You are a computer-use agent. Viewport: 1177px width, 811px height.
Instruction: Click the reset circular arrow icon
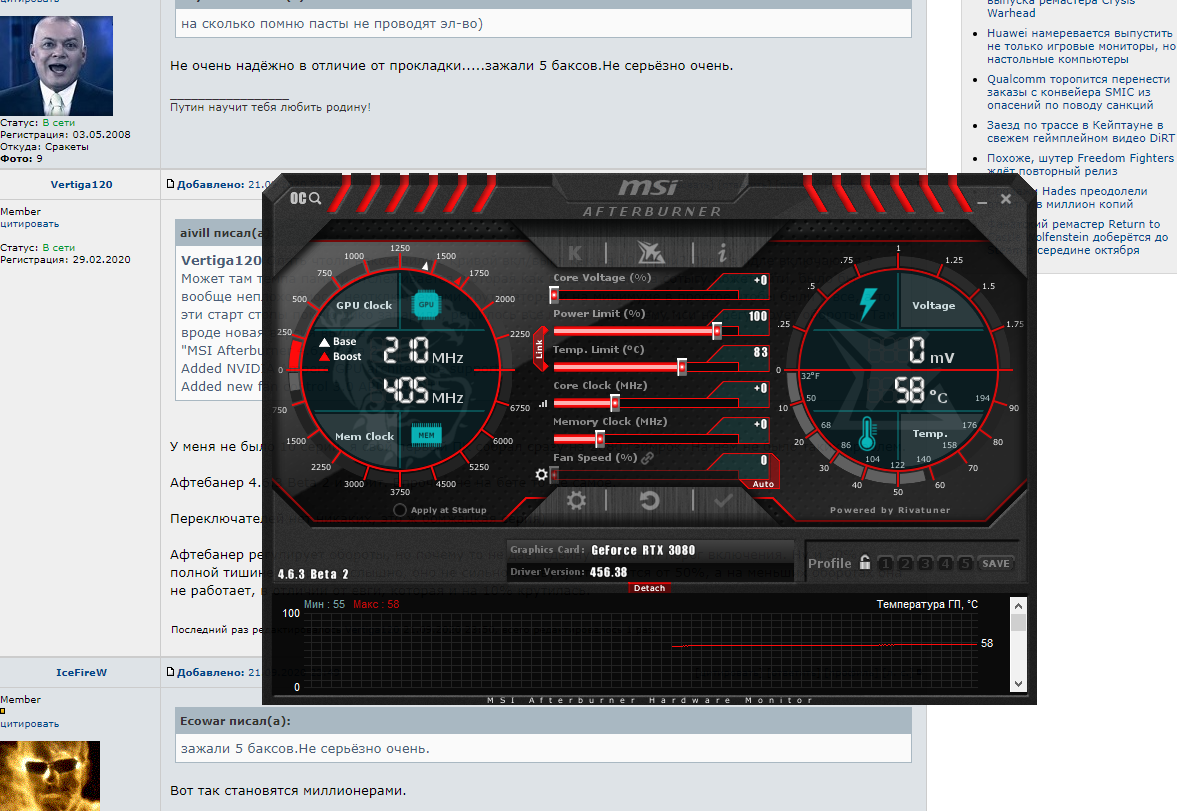649,500
